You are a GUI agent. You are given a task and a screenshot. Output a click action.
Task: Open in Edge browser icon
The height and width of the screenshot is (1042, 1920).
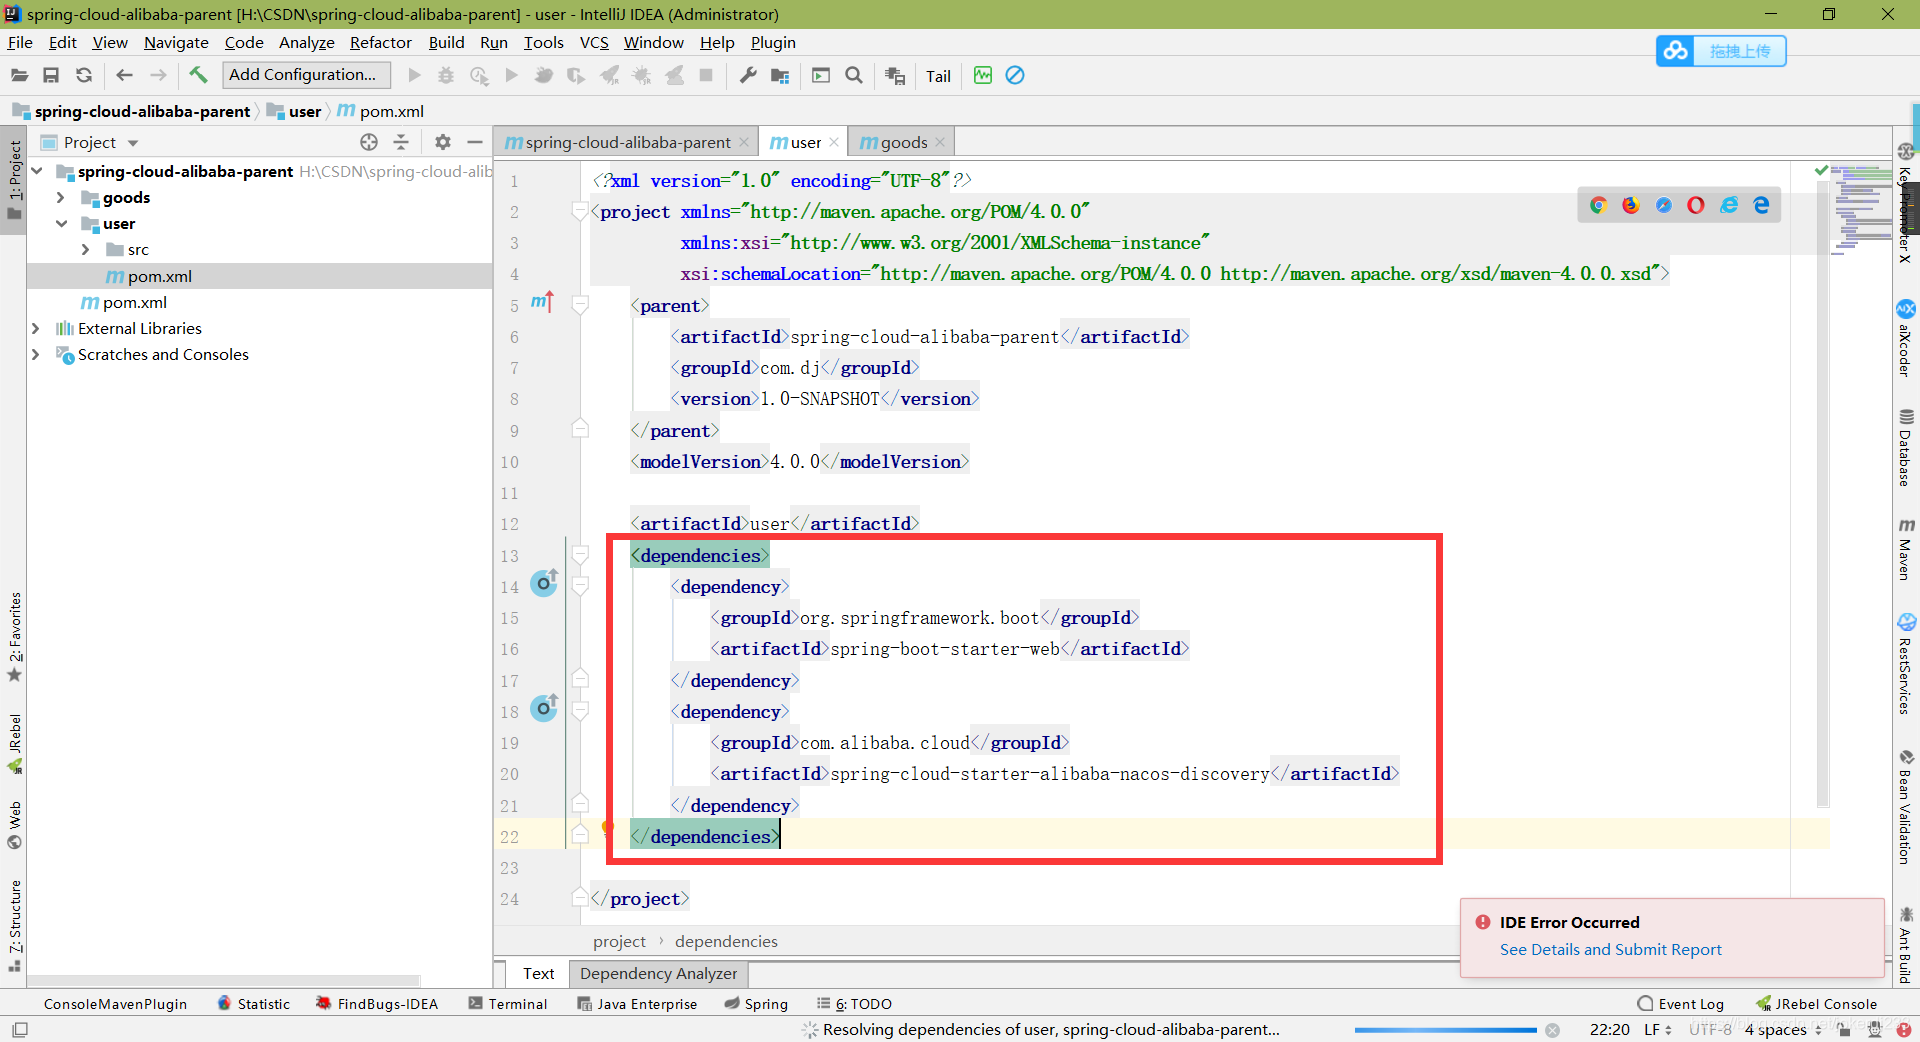(x=1762, y=205)
